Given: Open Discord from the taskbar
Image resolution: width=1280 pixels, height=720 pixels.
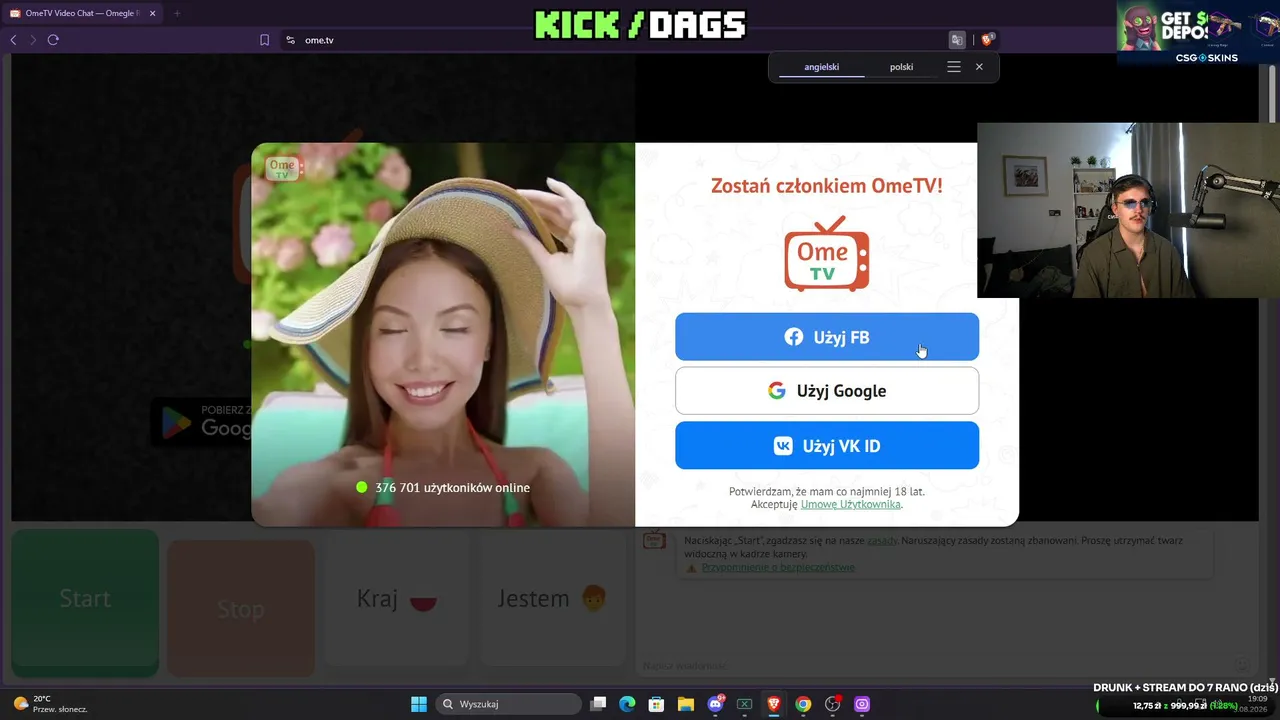Looking at the screenshot, I should click(716, 704).
